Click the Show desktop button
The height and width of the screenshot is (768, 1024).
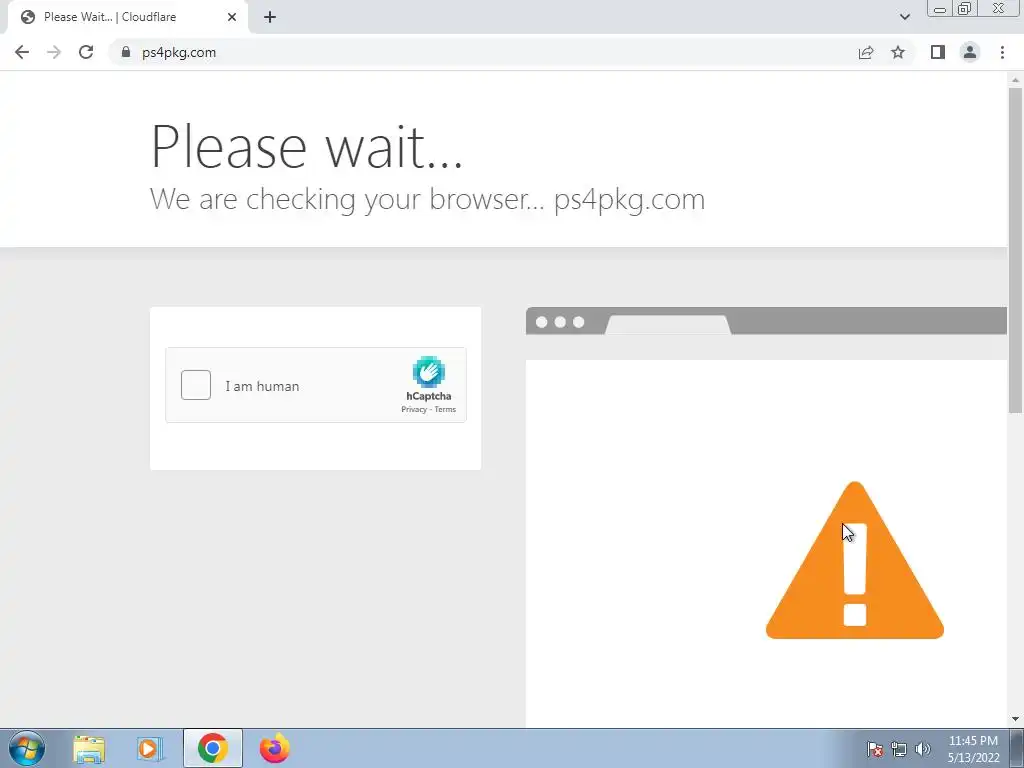[1017, 748]
